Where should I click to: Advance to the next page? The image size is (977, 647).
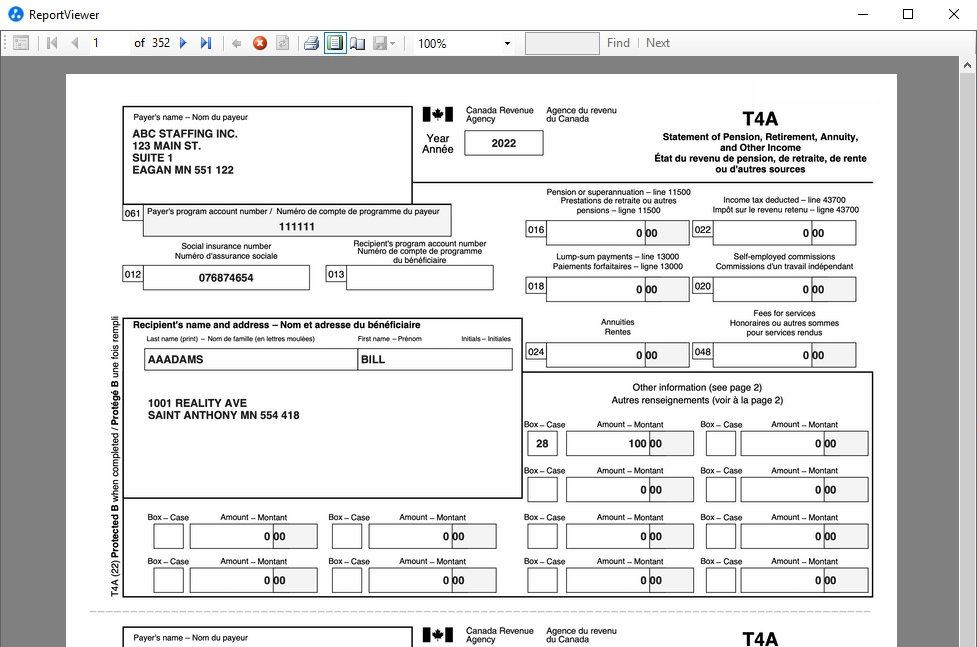pos(183,43)
